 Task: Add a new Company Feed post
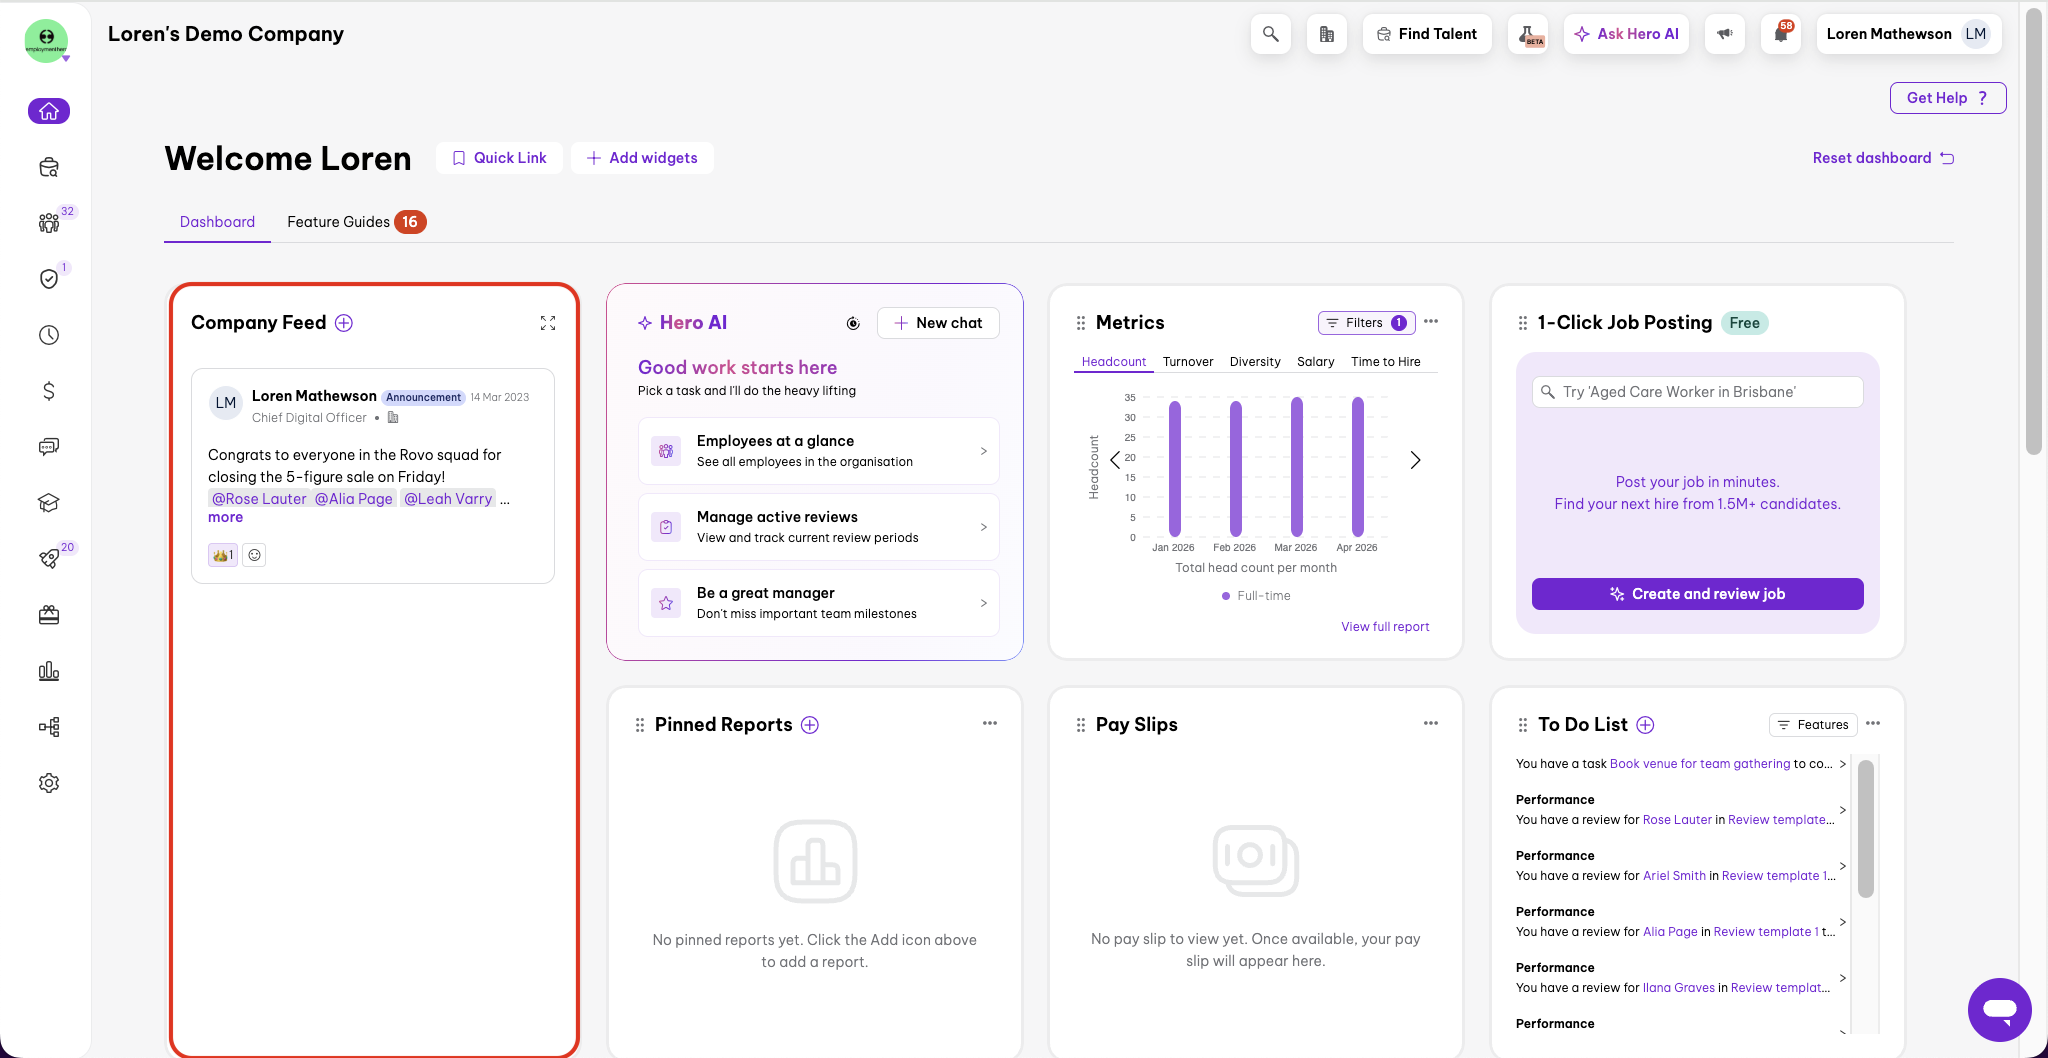(344, 323)
